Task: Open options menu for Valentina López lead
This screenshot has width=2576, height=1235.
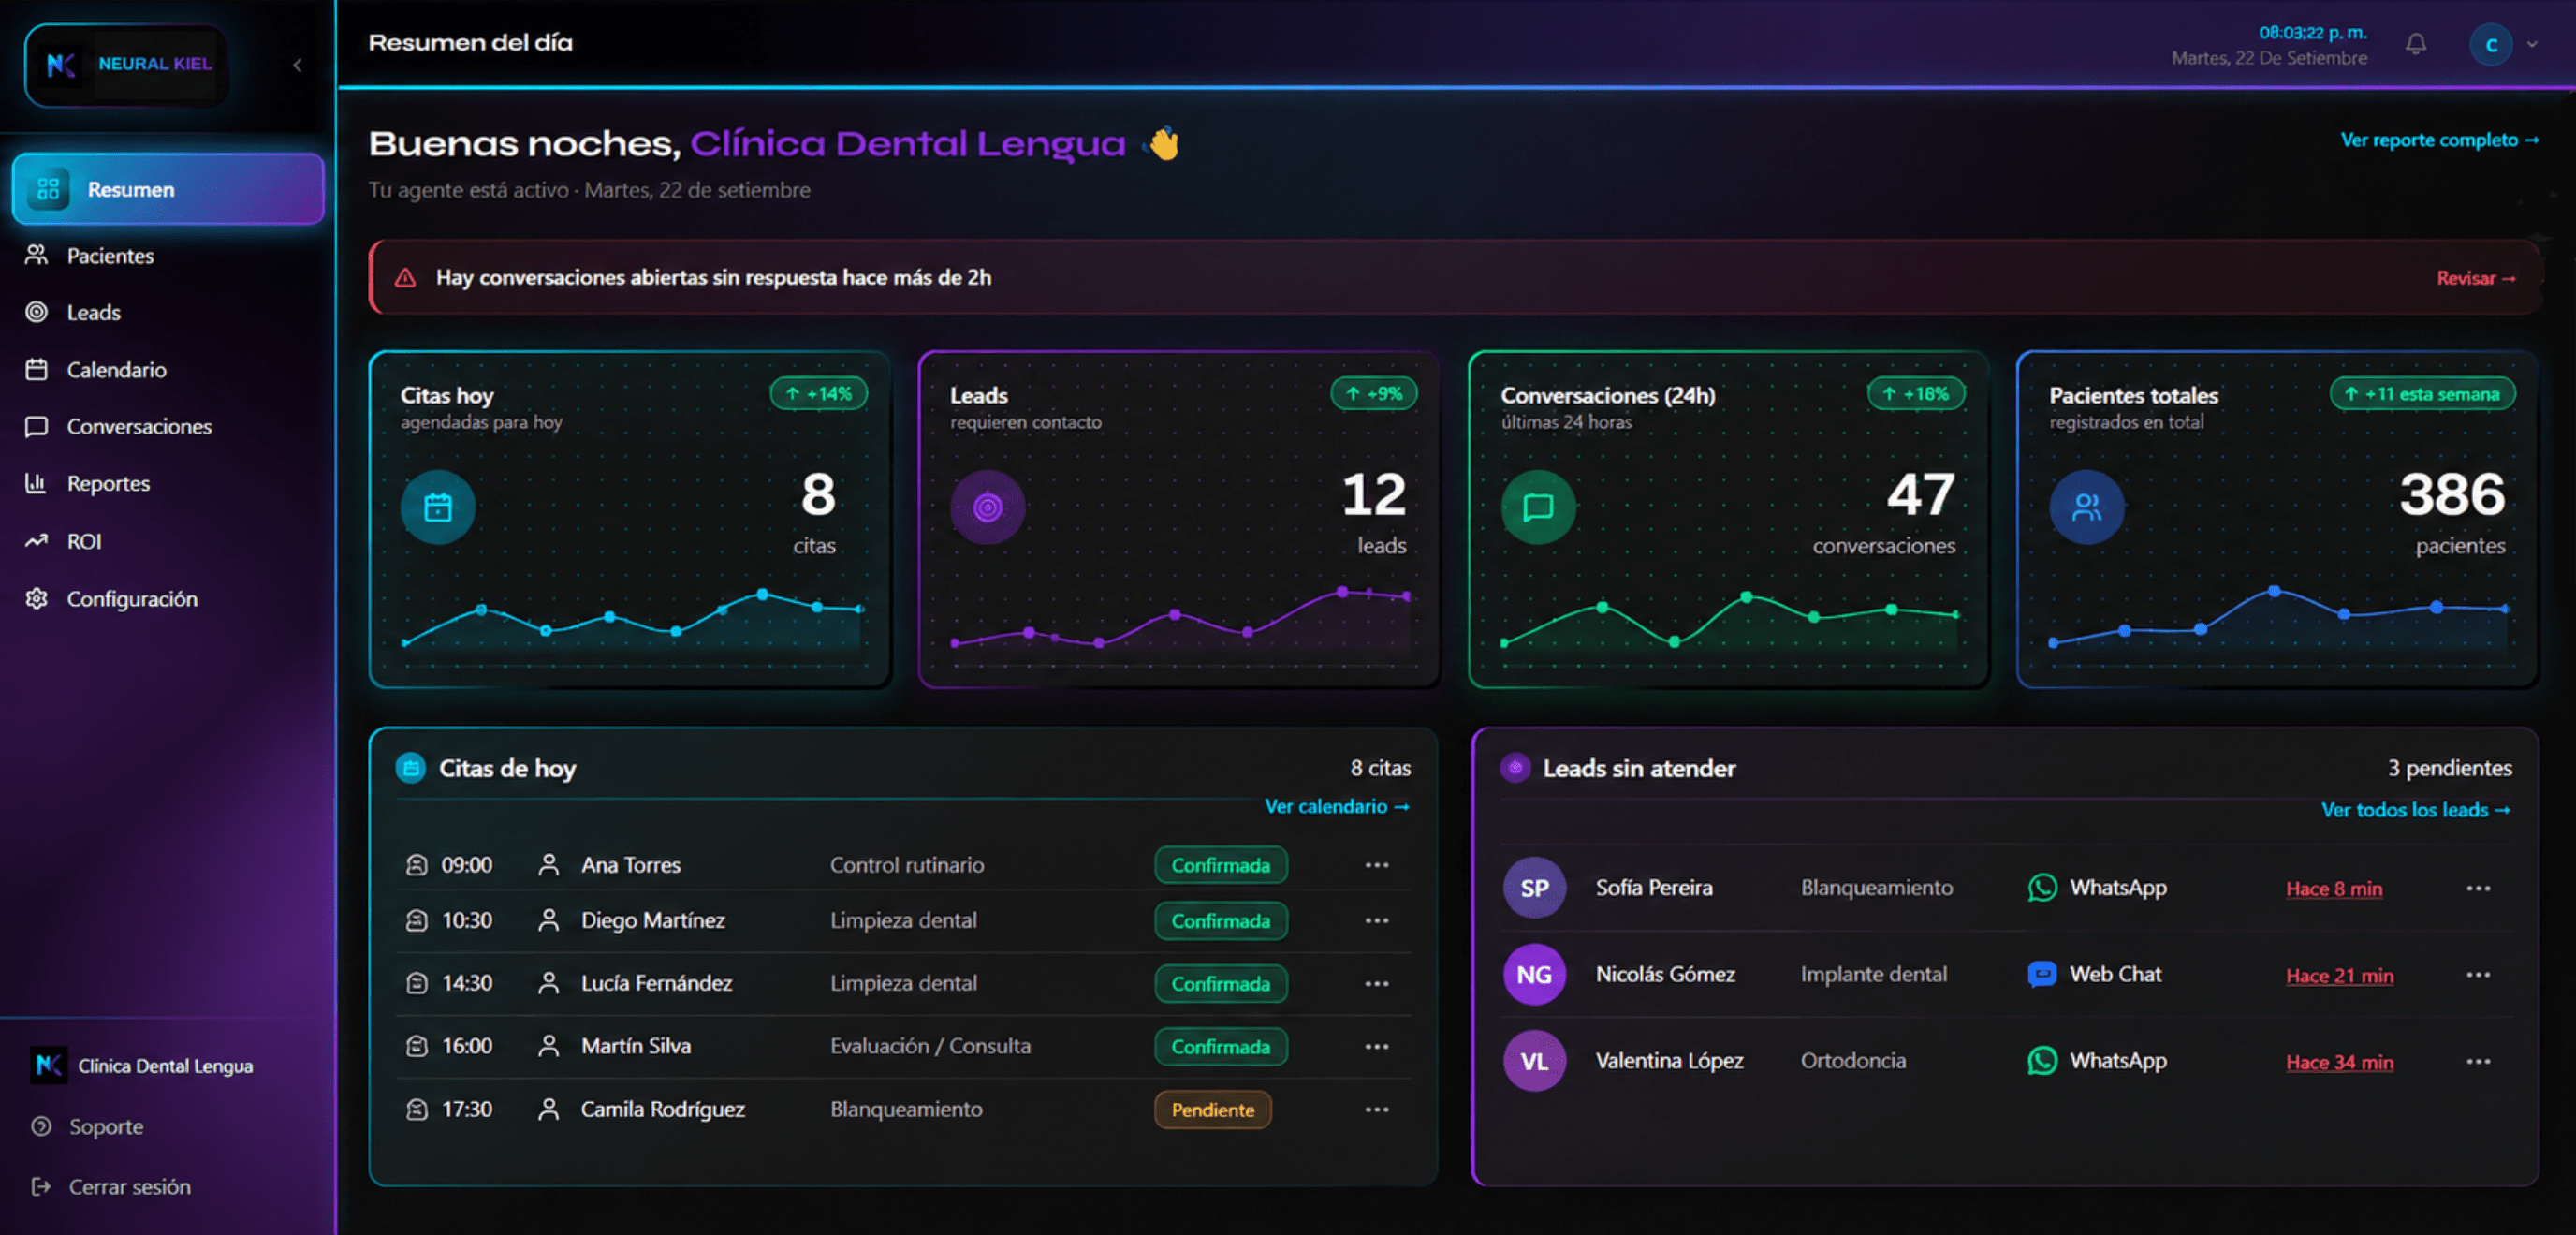Action: pos(2478,1062)
